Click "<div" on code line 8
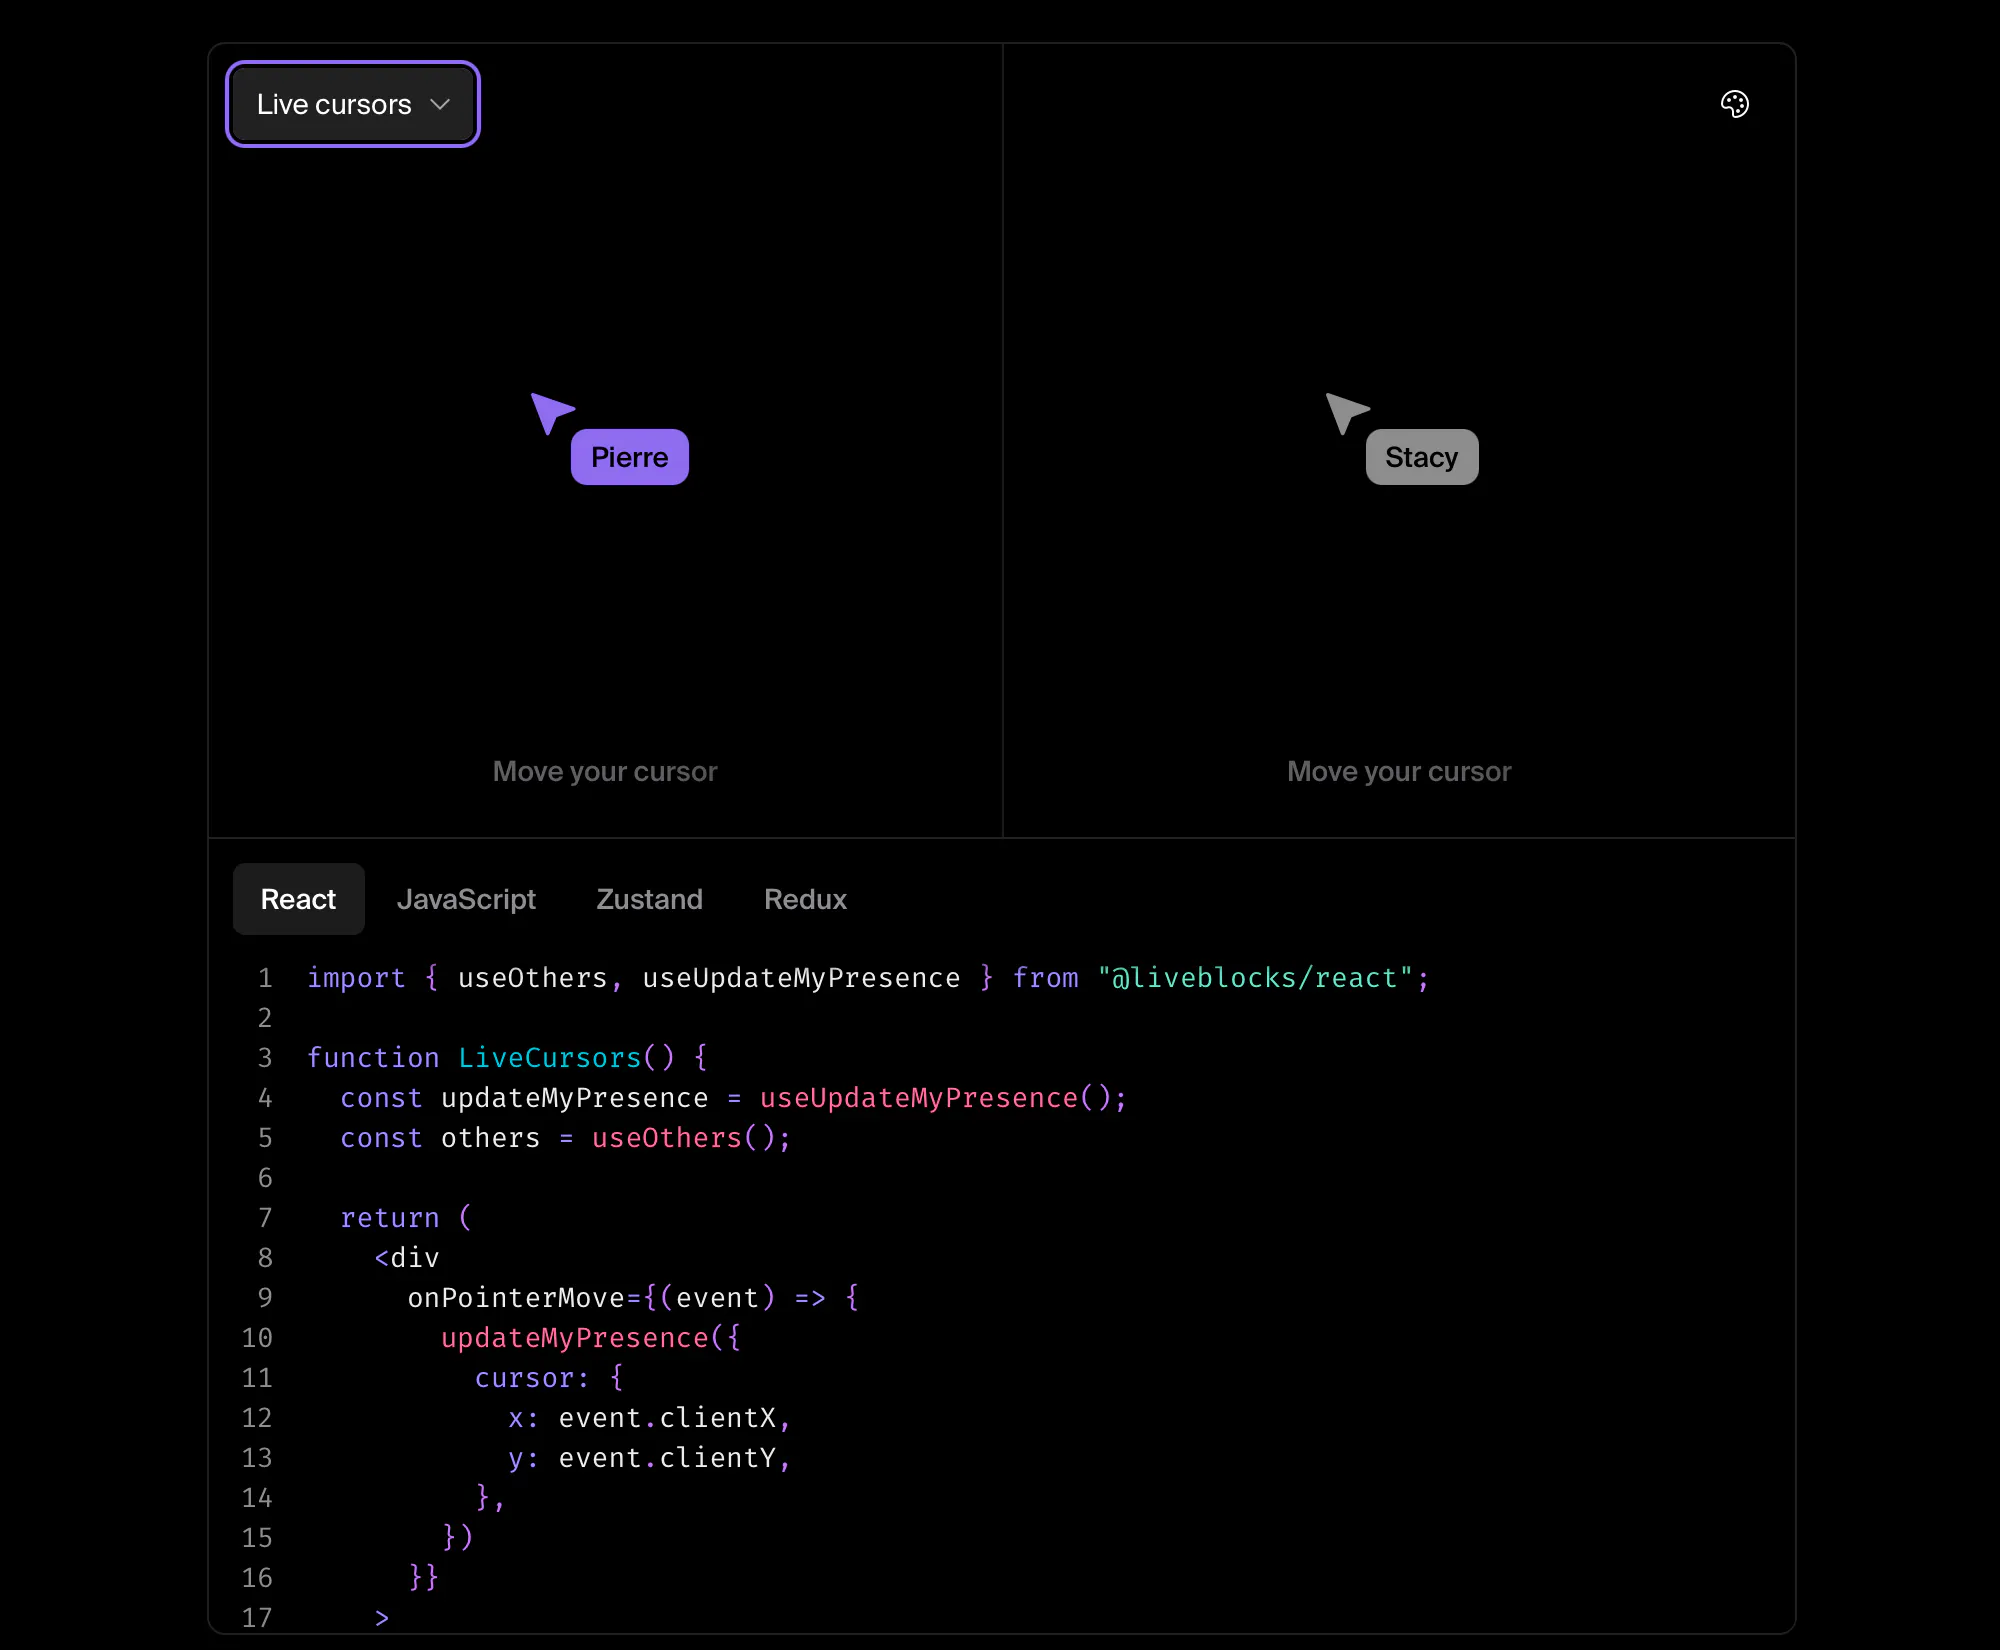 407,1258
